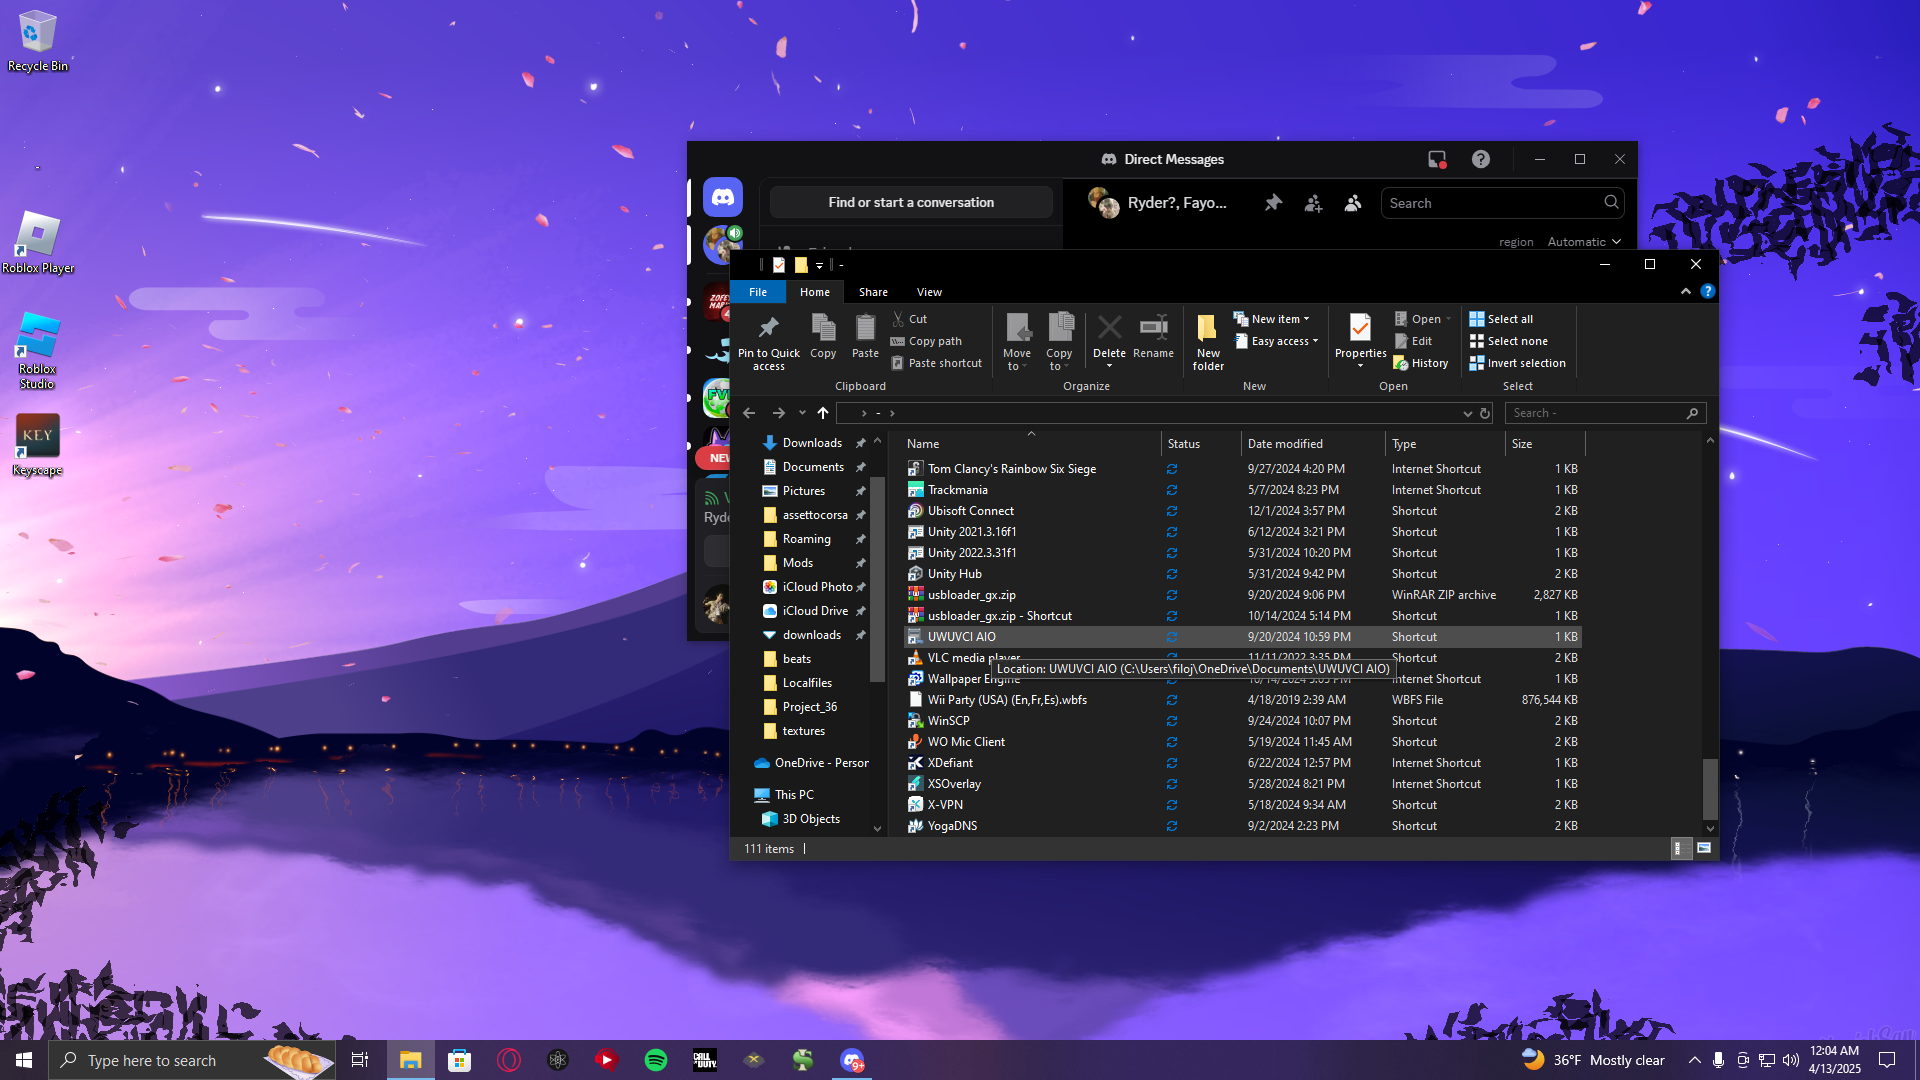Open recent locations dropdown arrow
This screenshot has height=1080, width=1920.
click(x=802, y=413)
